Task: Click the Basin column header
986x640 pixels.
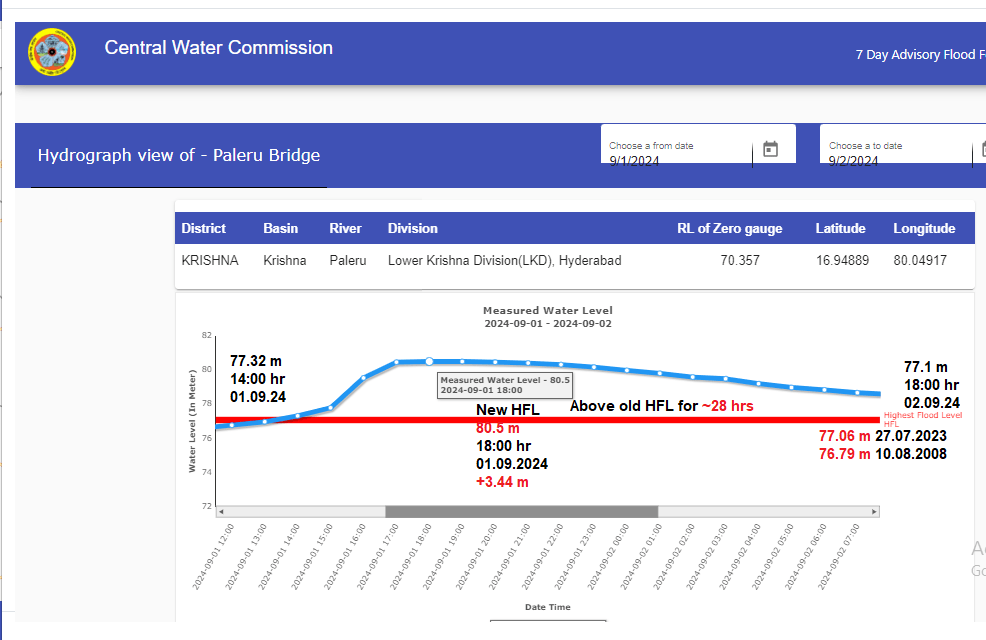Action: tap(280, 228)
